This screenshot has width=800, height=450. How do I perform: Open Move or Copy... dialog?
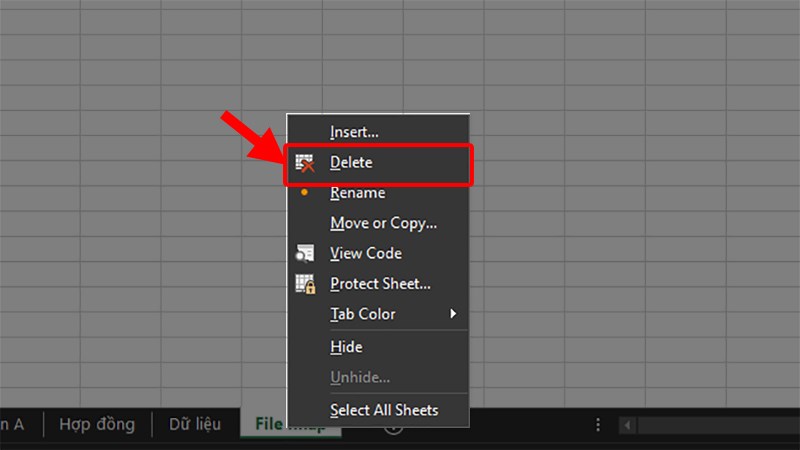[x=378, y=223]
